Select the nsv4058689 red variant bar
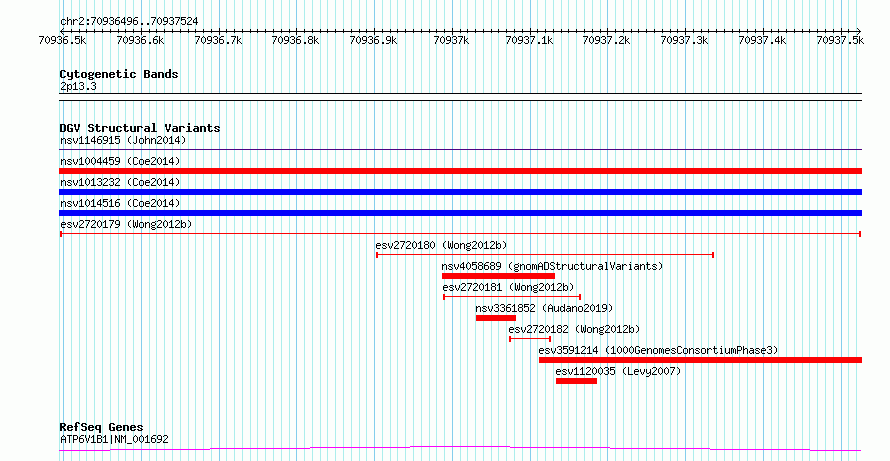 click(x=498, y=276)
